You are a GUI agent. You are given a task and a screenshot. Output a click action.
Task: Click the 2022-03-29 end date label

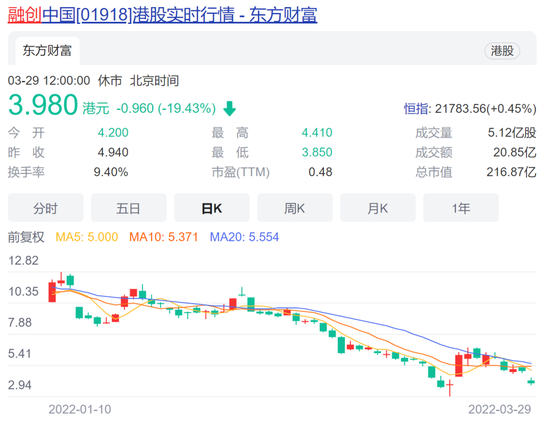499,409
